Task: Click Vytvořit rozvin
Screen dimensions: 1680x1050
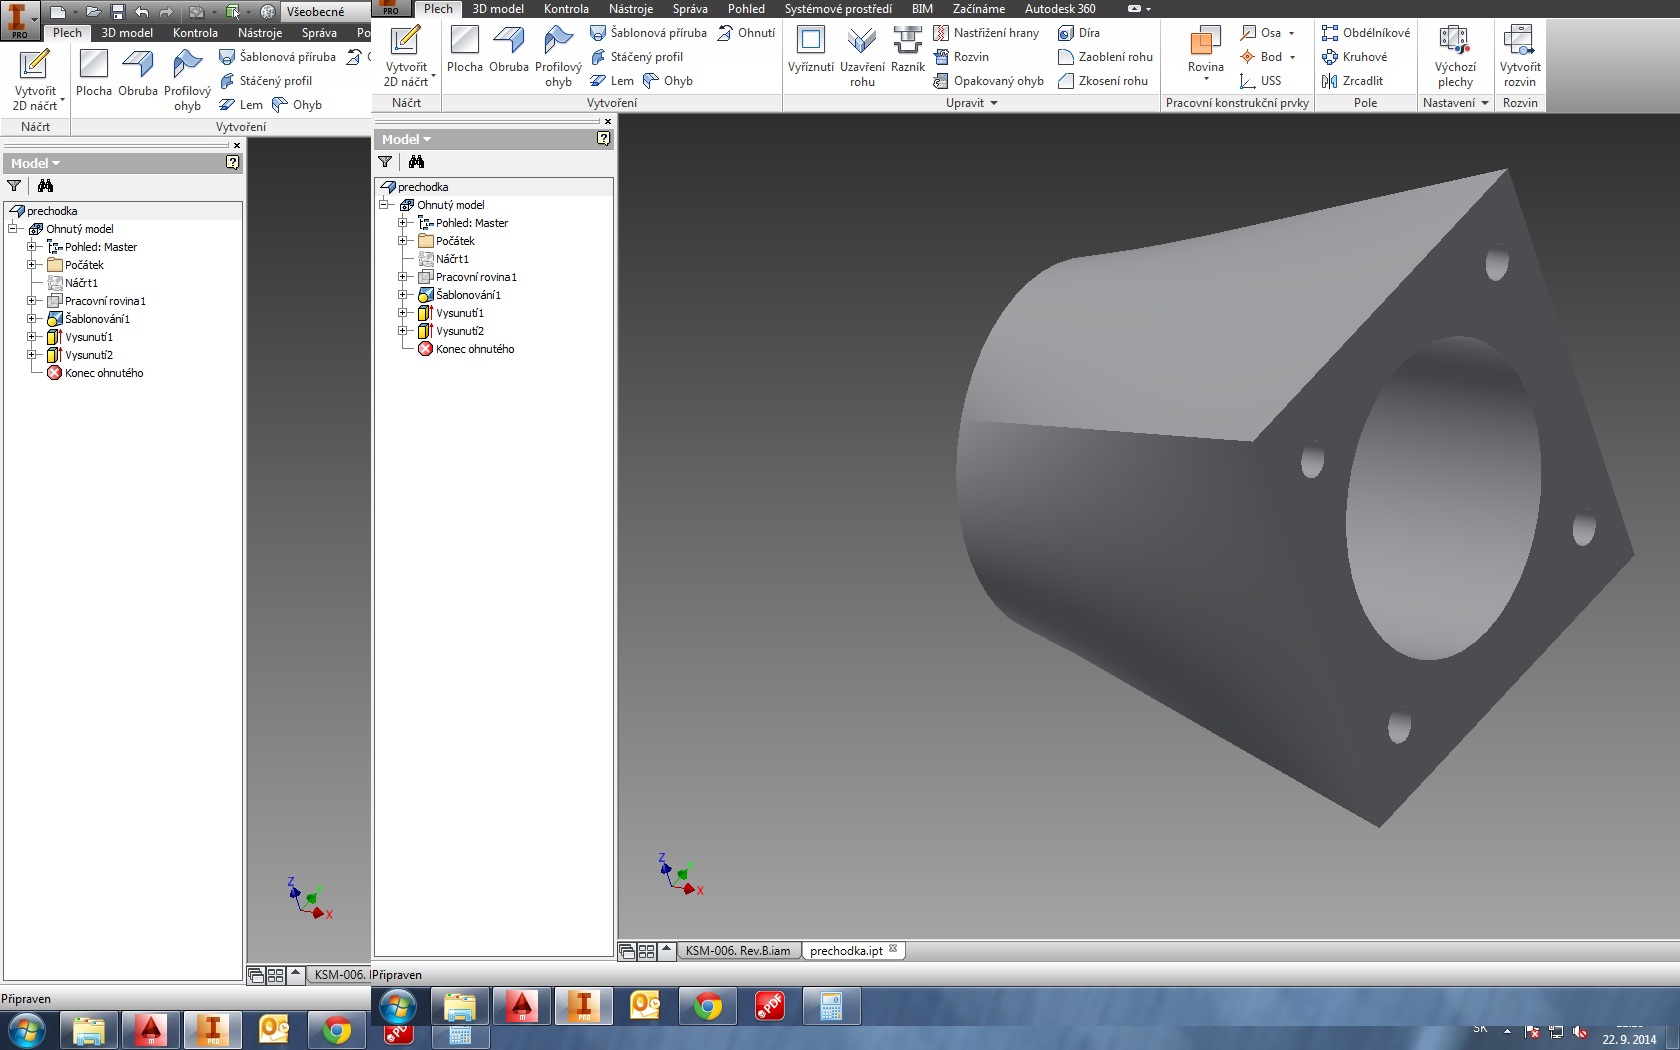Action: tap(1520, 56)
